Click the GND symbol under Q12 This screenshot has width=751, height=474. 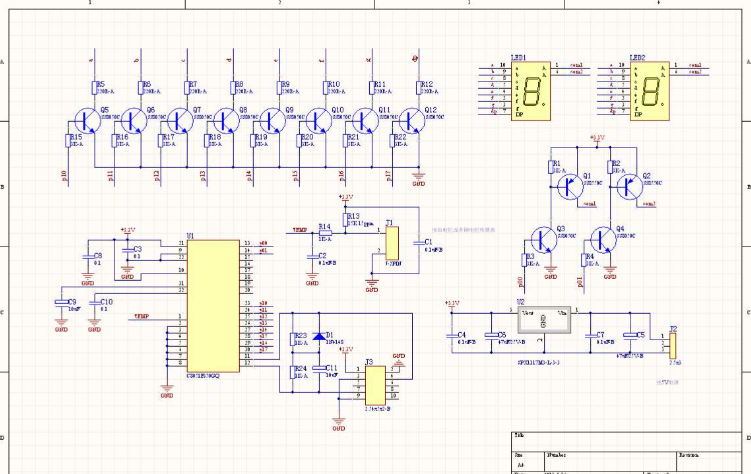click(x=419, y=175)
